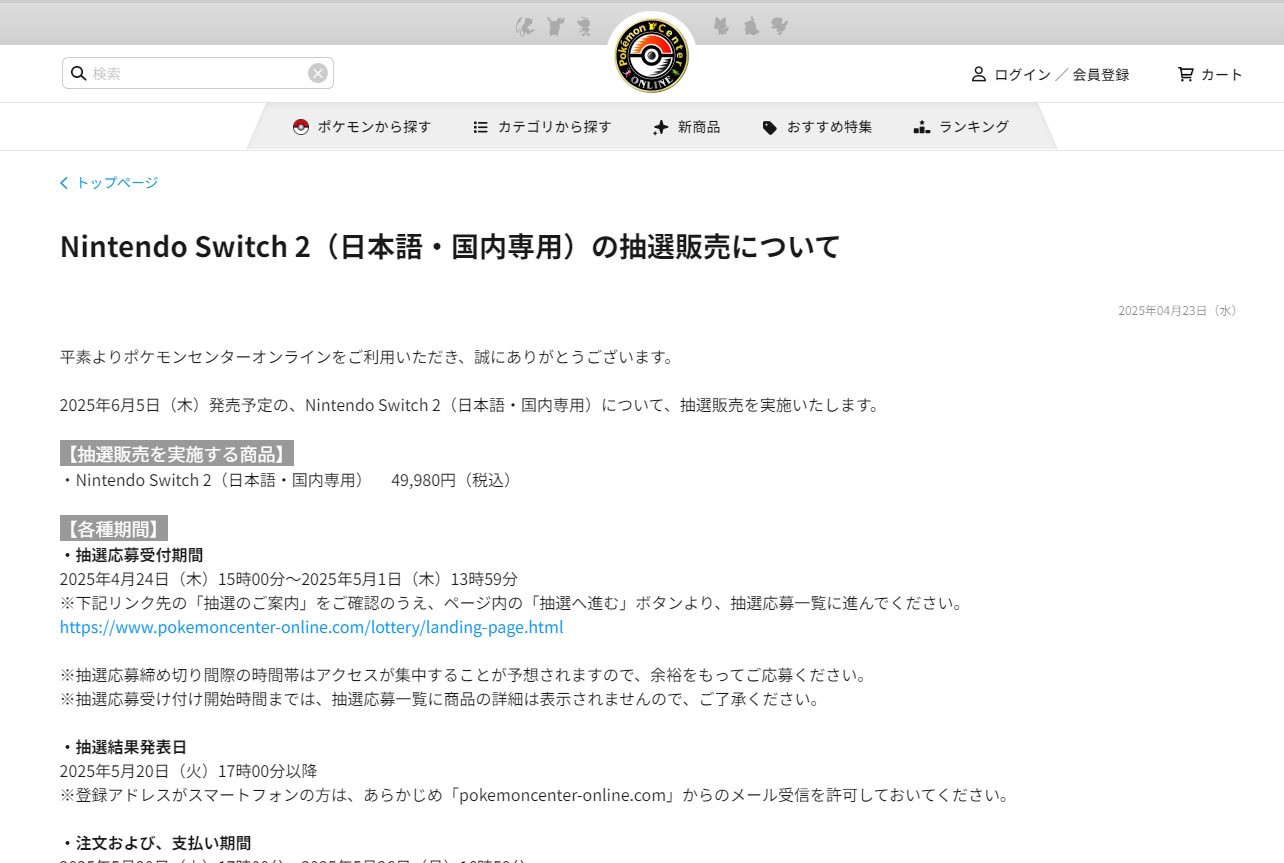Image resolution: width=1284 pixels, height=863 pixels.
Task: Open ポケモンから探す menu
Action: [x=374, y=127]
